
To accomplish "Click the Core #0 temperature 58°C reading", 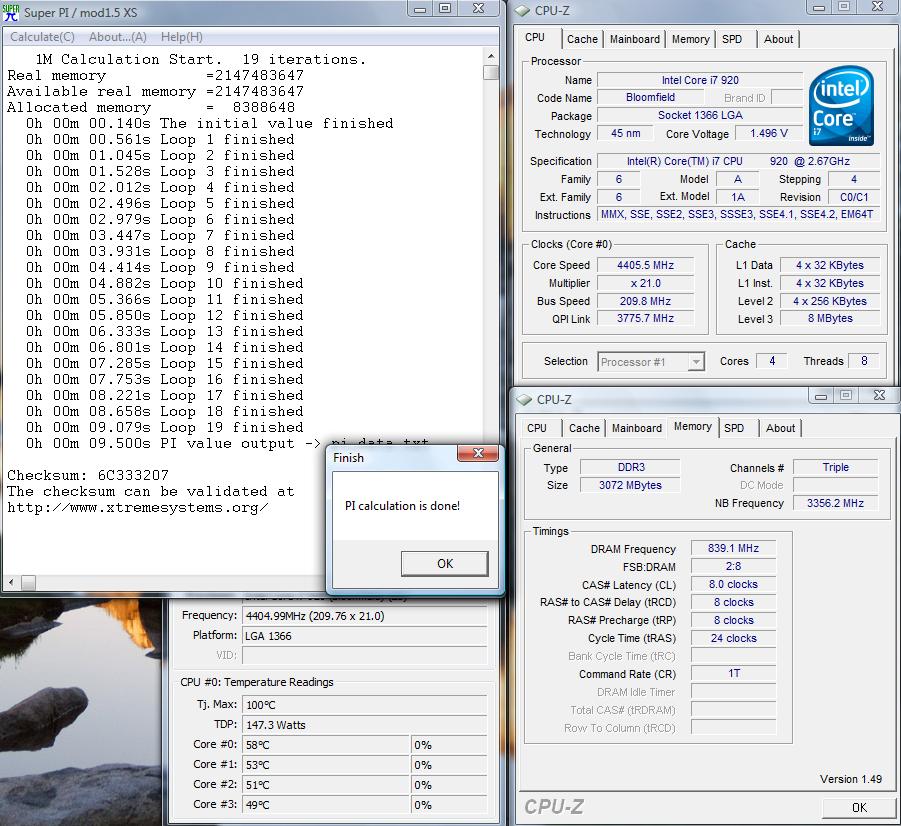I will [326, 745].
